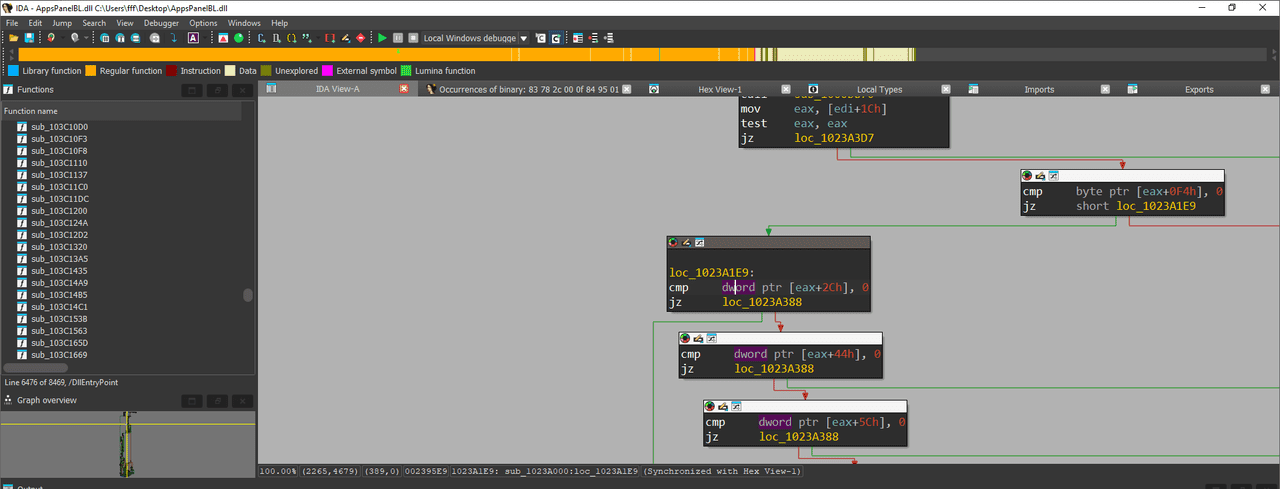Click the green circle toolbar icon
The width and height of the screenshot is (1280, 489).
point(238,38)
